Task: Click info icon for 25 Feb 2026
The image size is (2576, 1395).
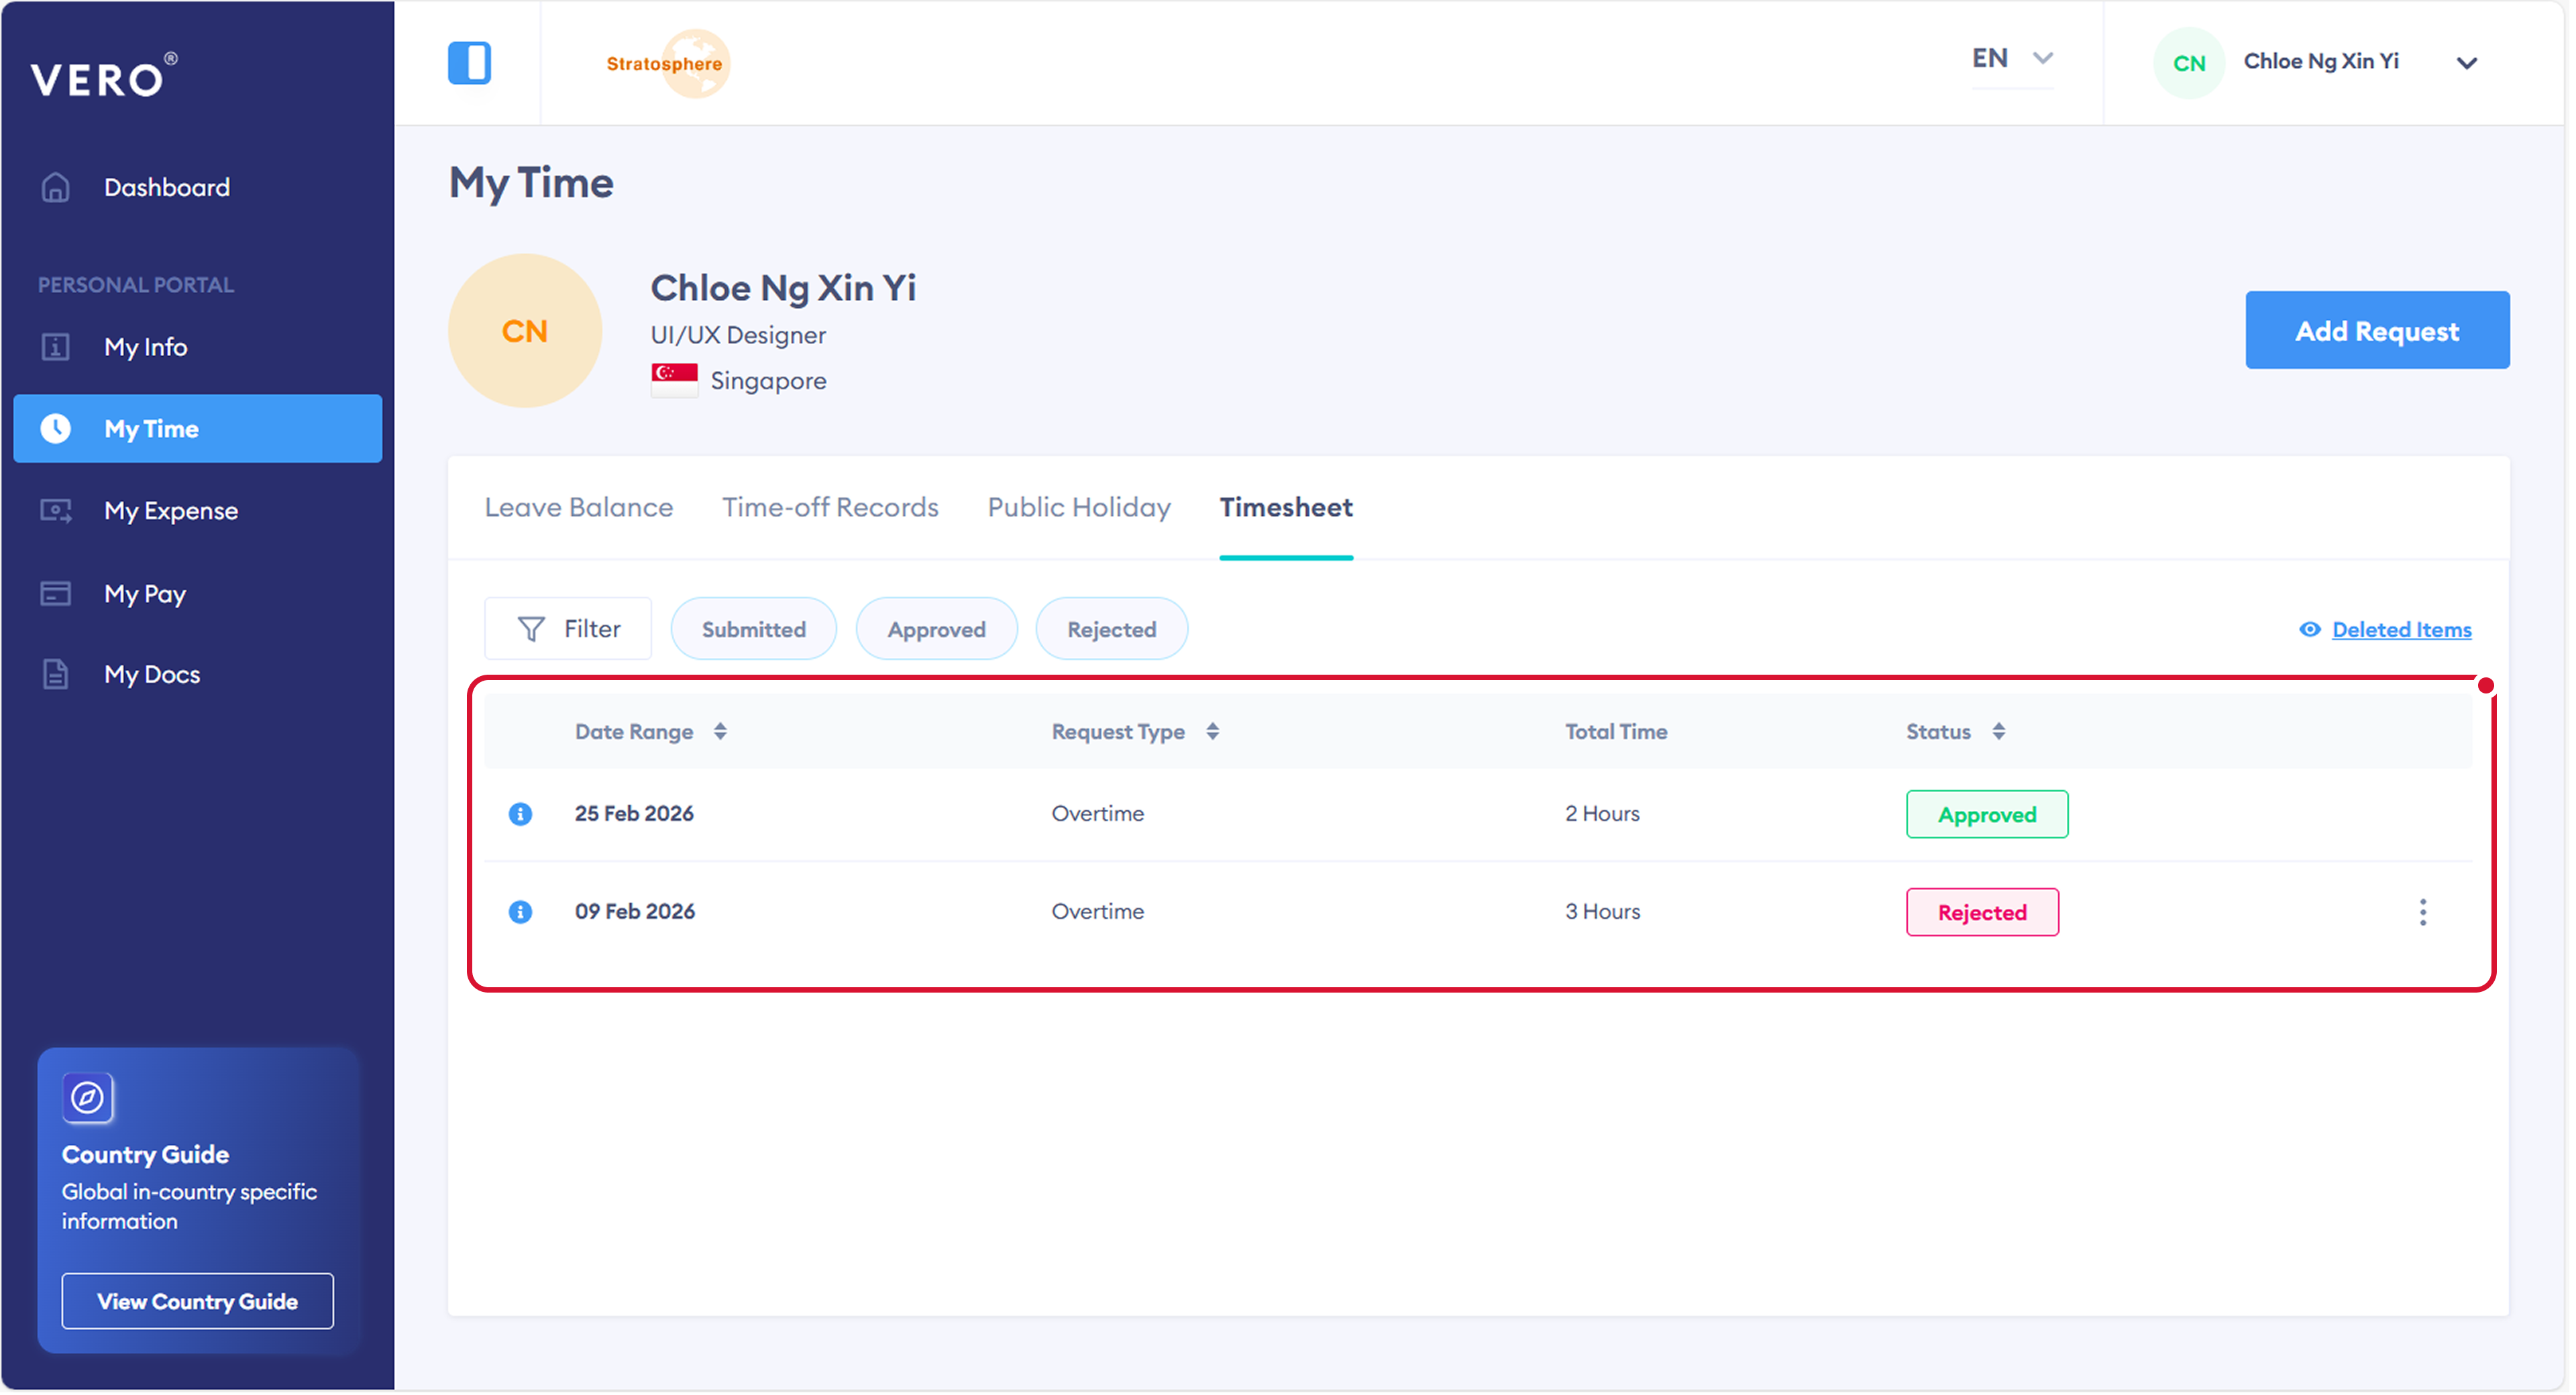Action: [x=520, y=814]
